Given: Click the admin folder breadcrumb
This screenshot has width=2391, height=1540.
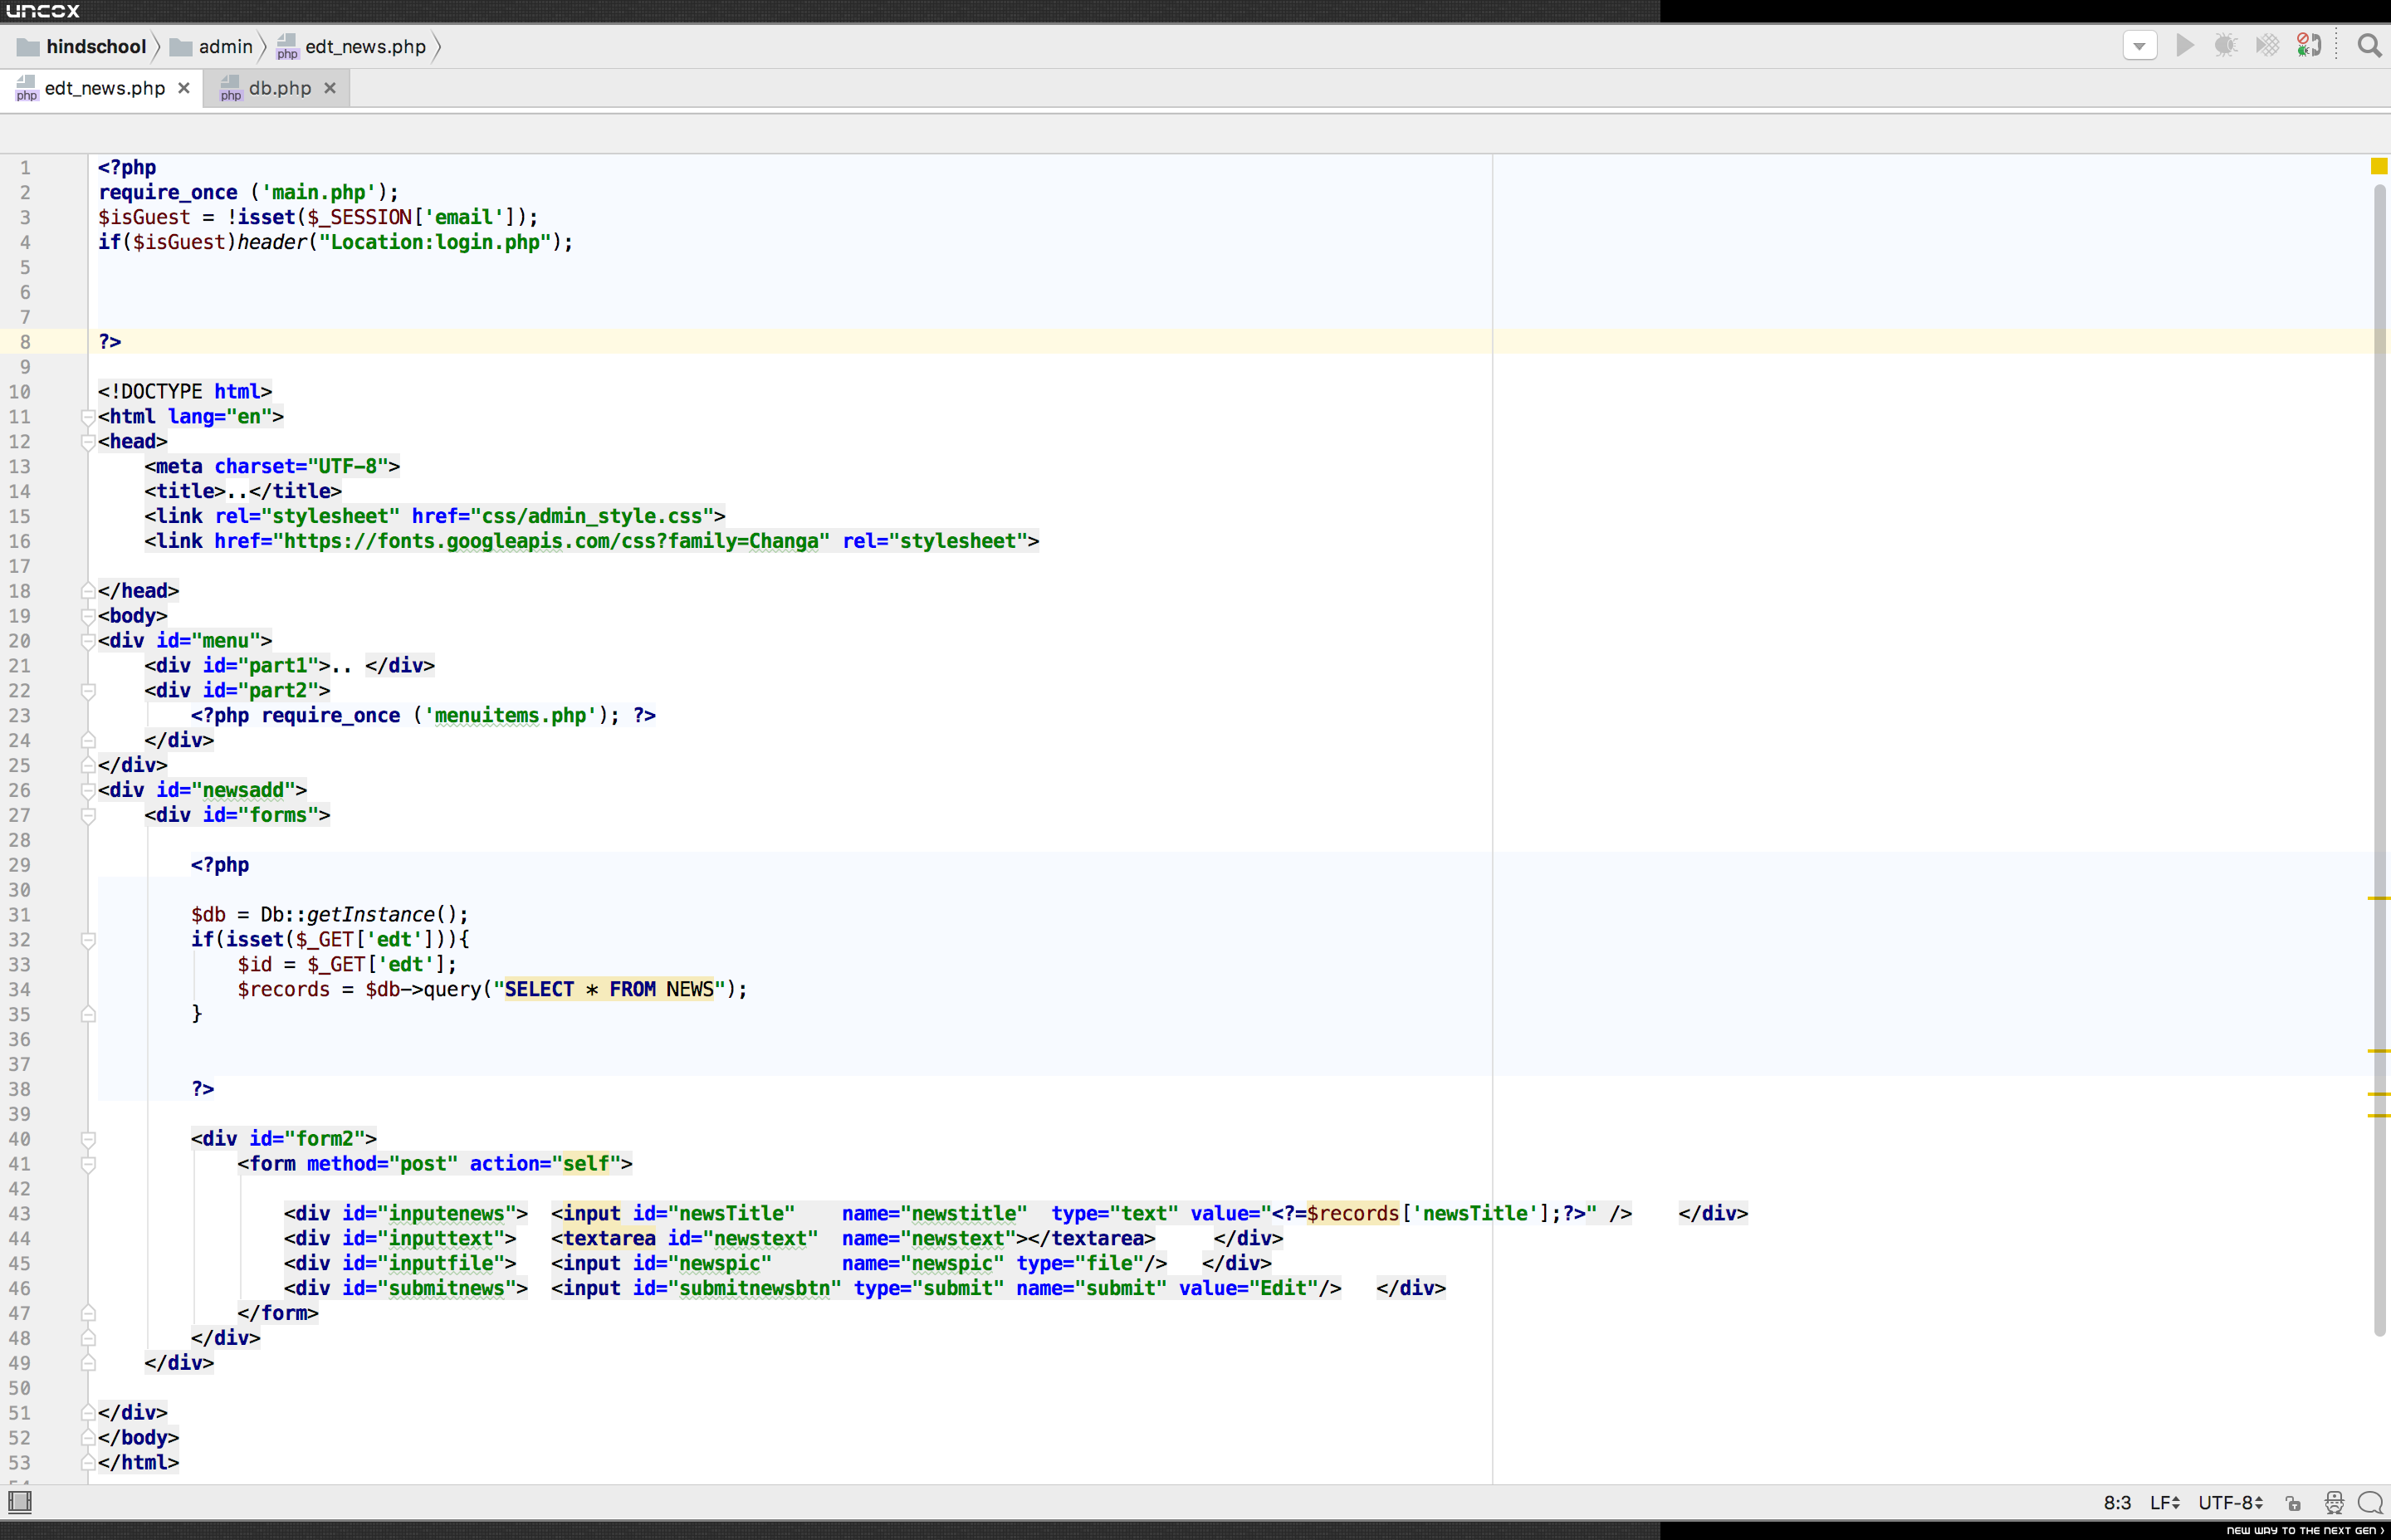Looking at the screenshot, I should pyautogui.click(x=212, y=47).
